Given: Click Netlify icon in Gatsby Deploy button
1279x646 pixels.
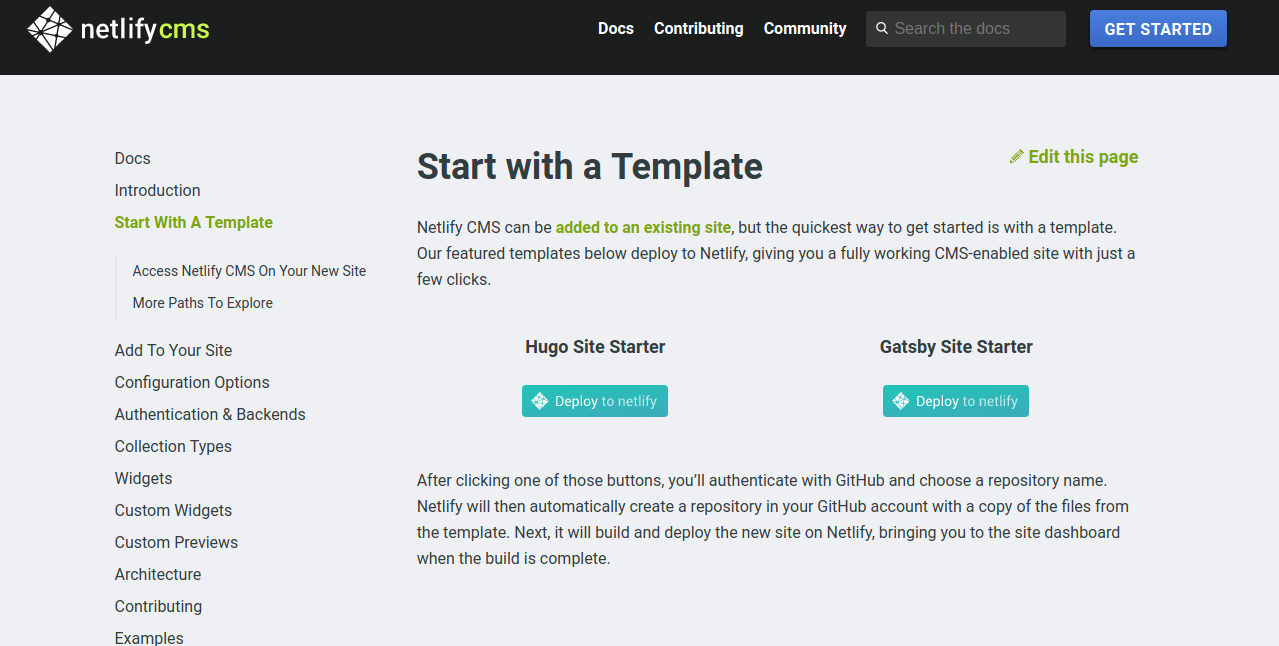Looking at the screenshot, I should point(901,401).
